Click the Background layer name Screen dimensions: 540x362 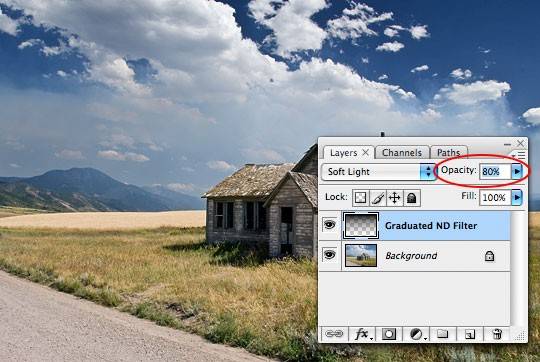(411, 256)
